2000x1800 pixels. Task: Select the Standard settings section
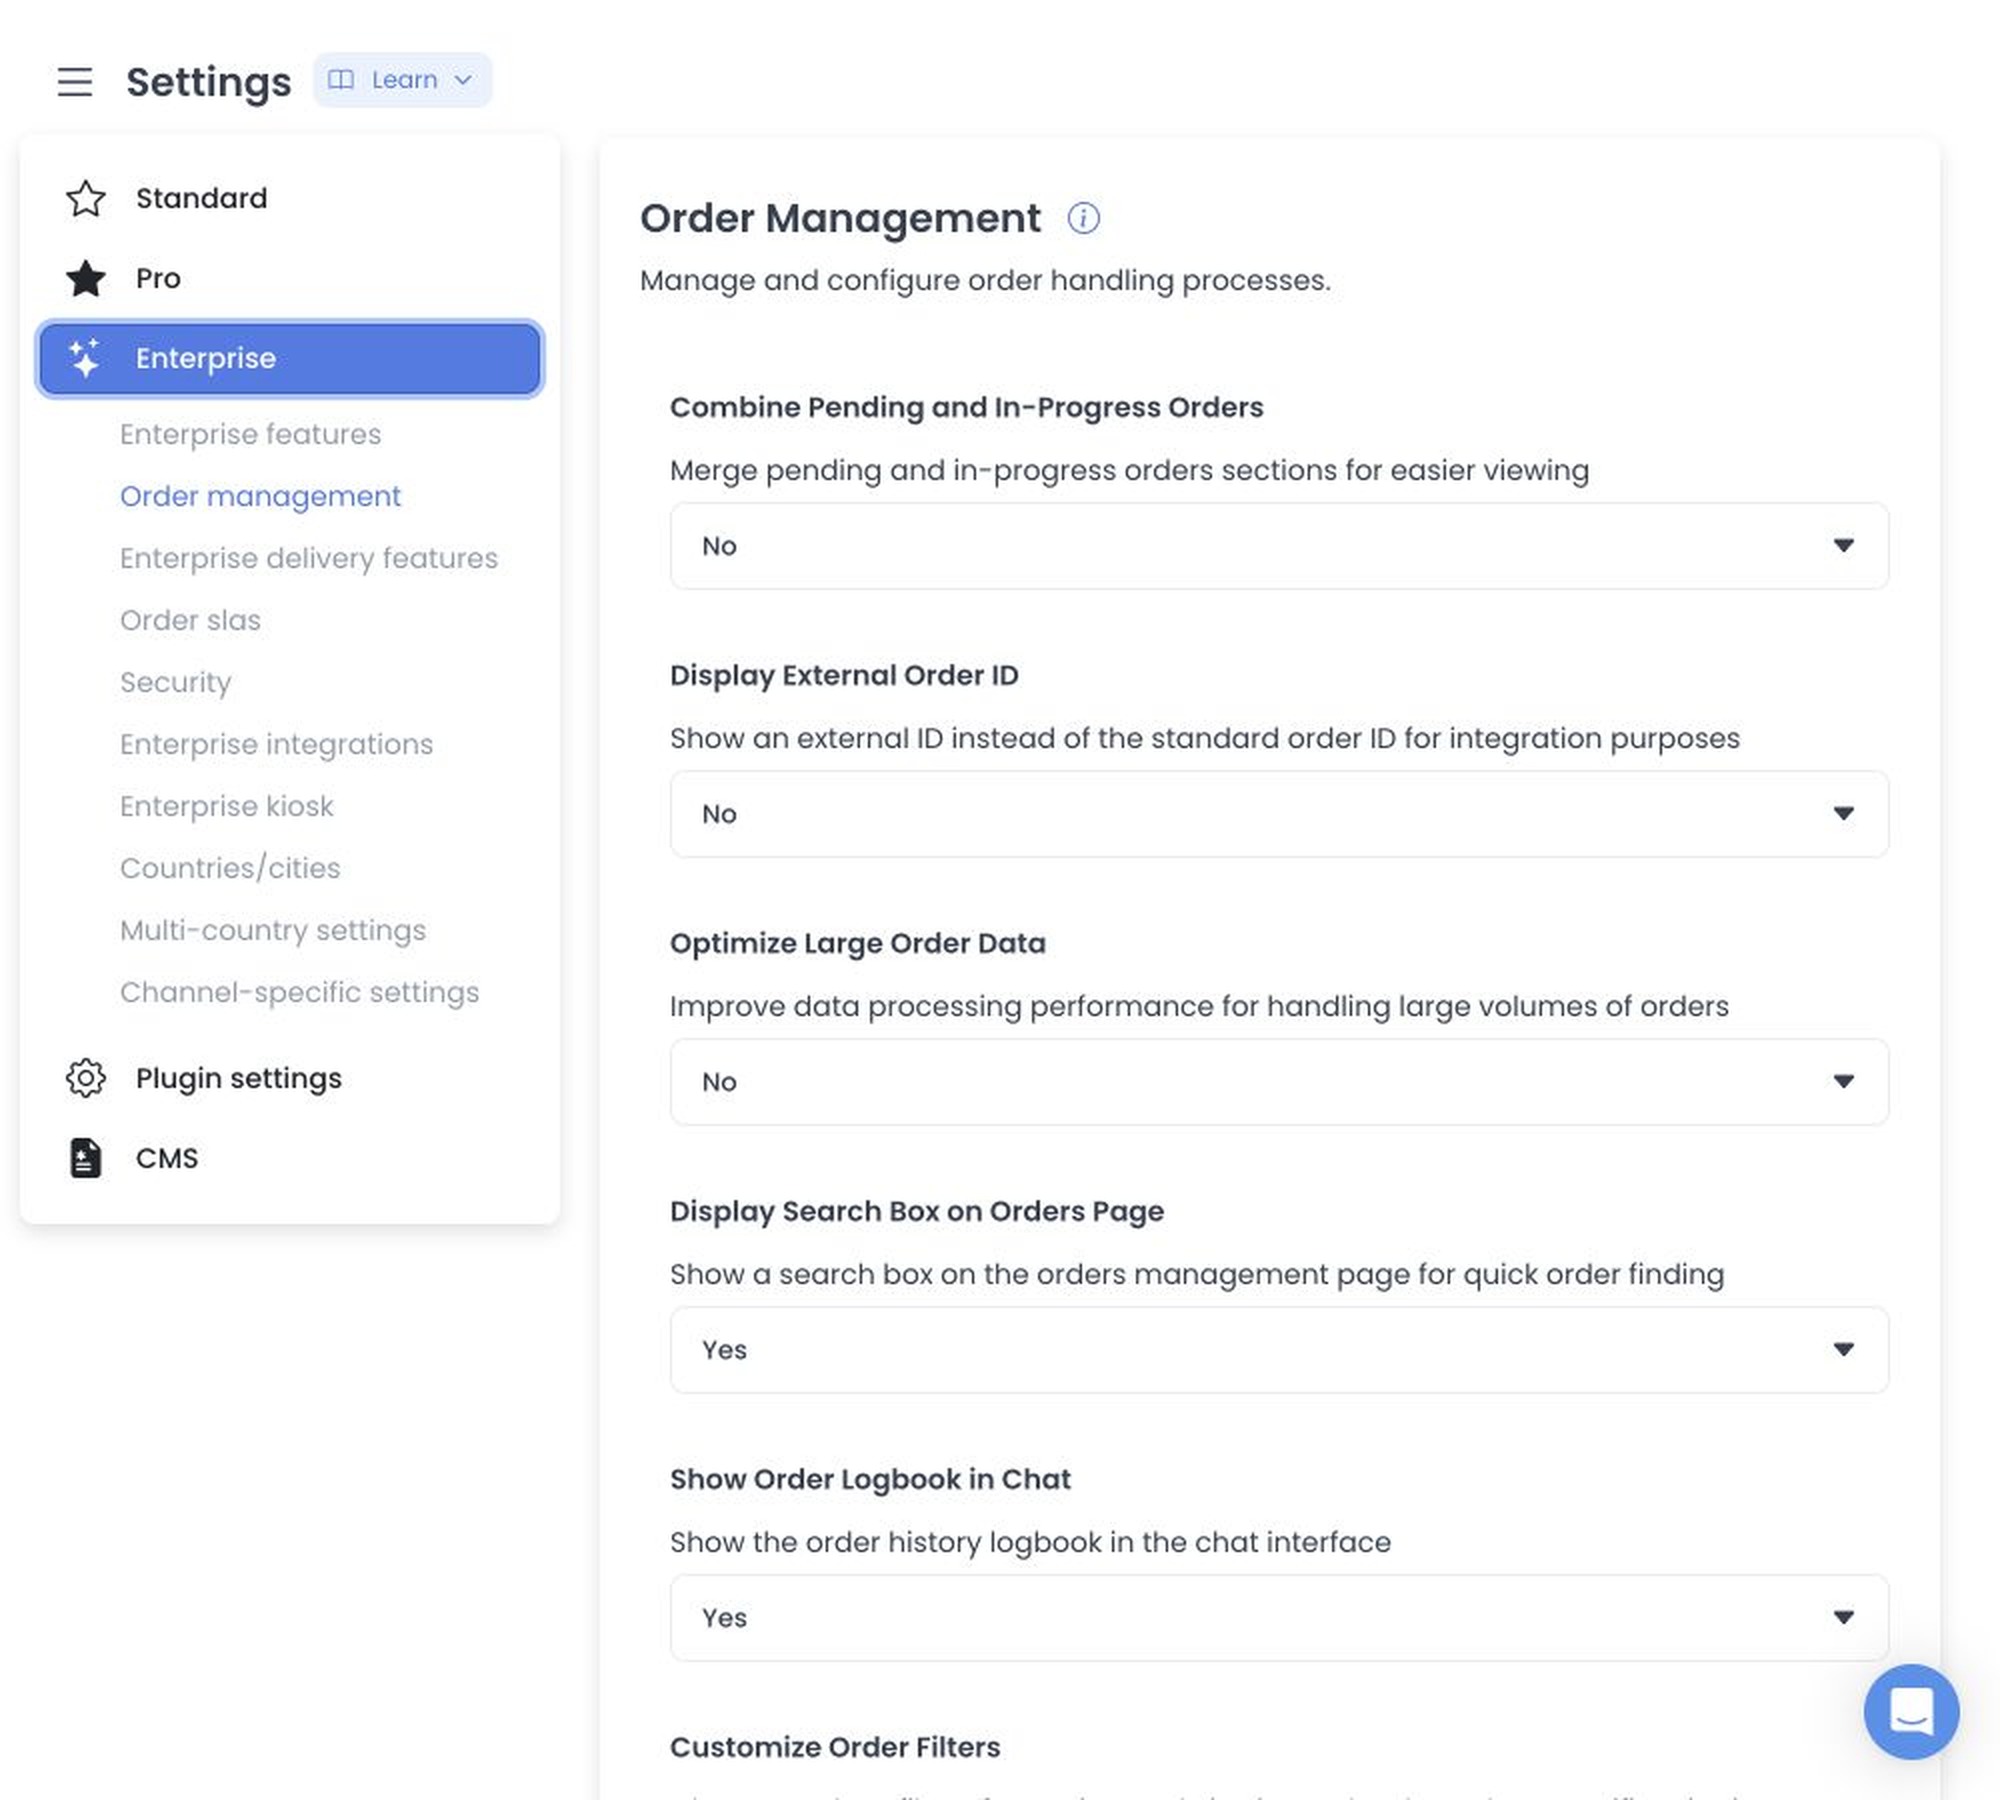tap(290, 198)
